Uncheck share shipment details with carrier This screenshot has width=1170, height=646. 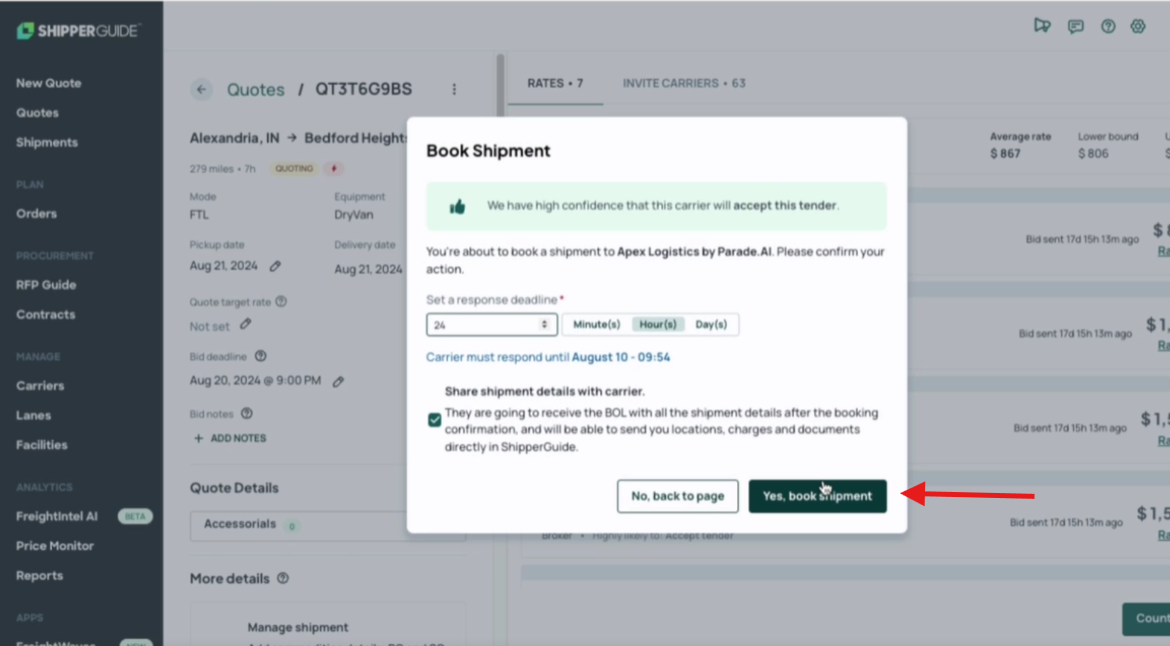[434, 420]
